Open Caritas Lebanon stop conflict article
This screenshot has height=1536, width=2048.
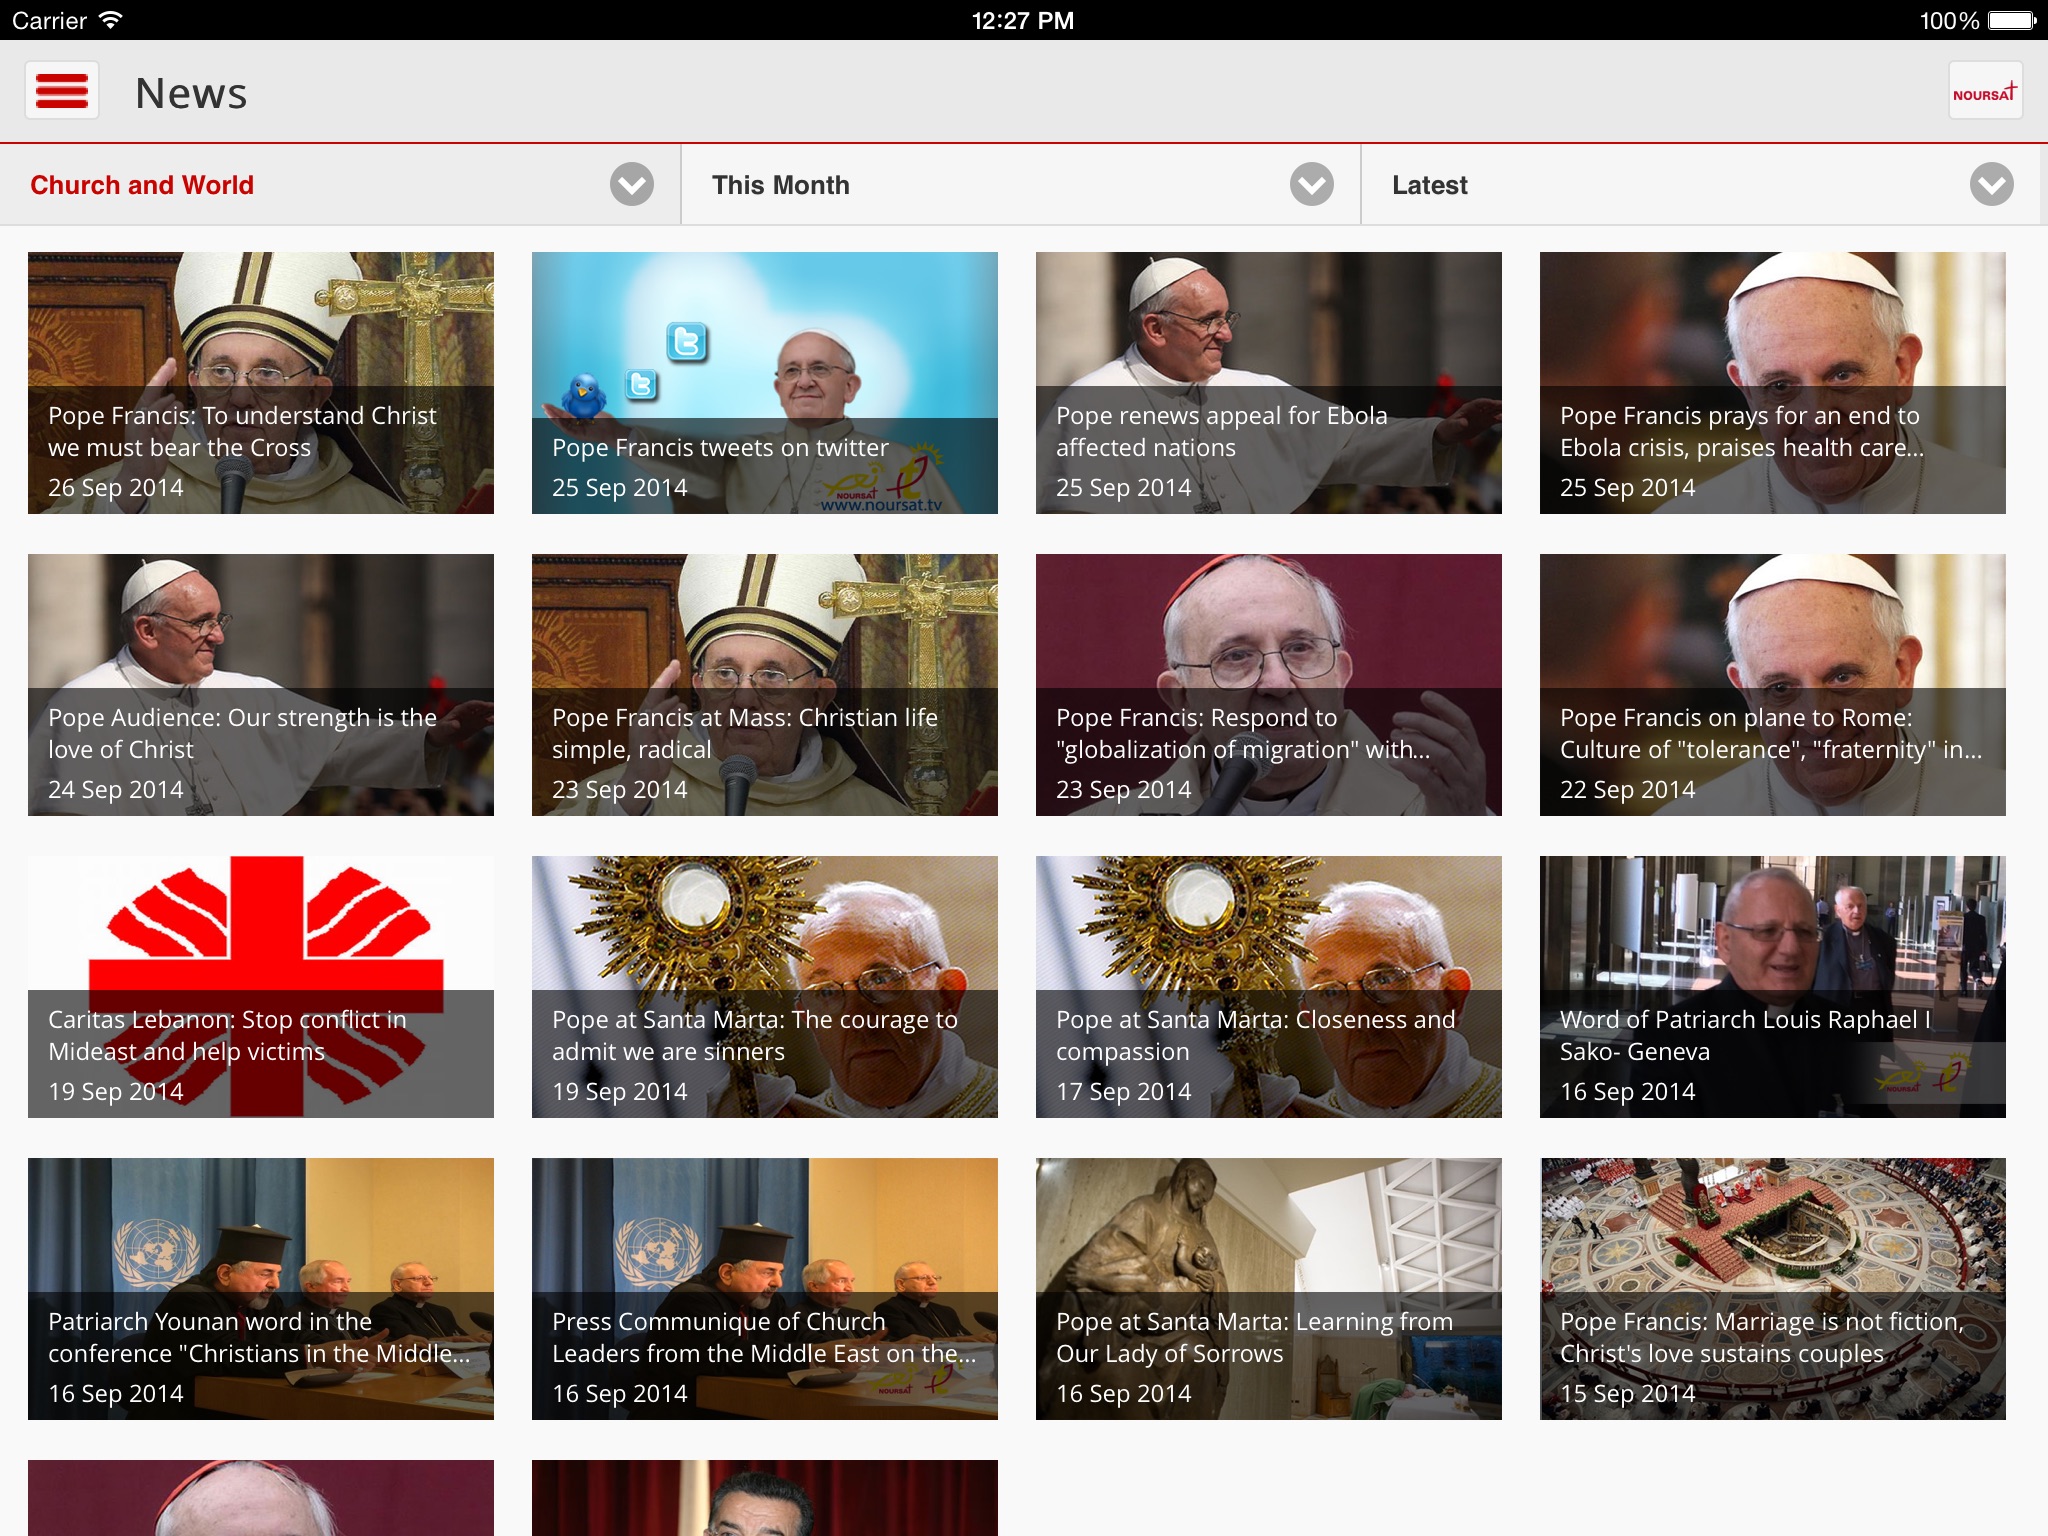tap(260, 987)
